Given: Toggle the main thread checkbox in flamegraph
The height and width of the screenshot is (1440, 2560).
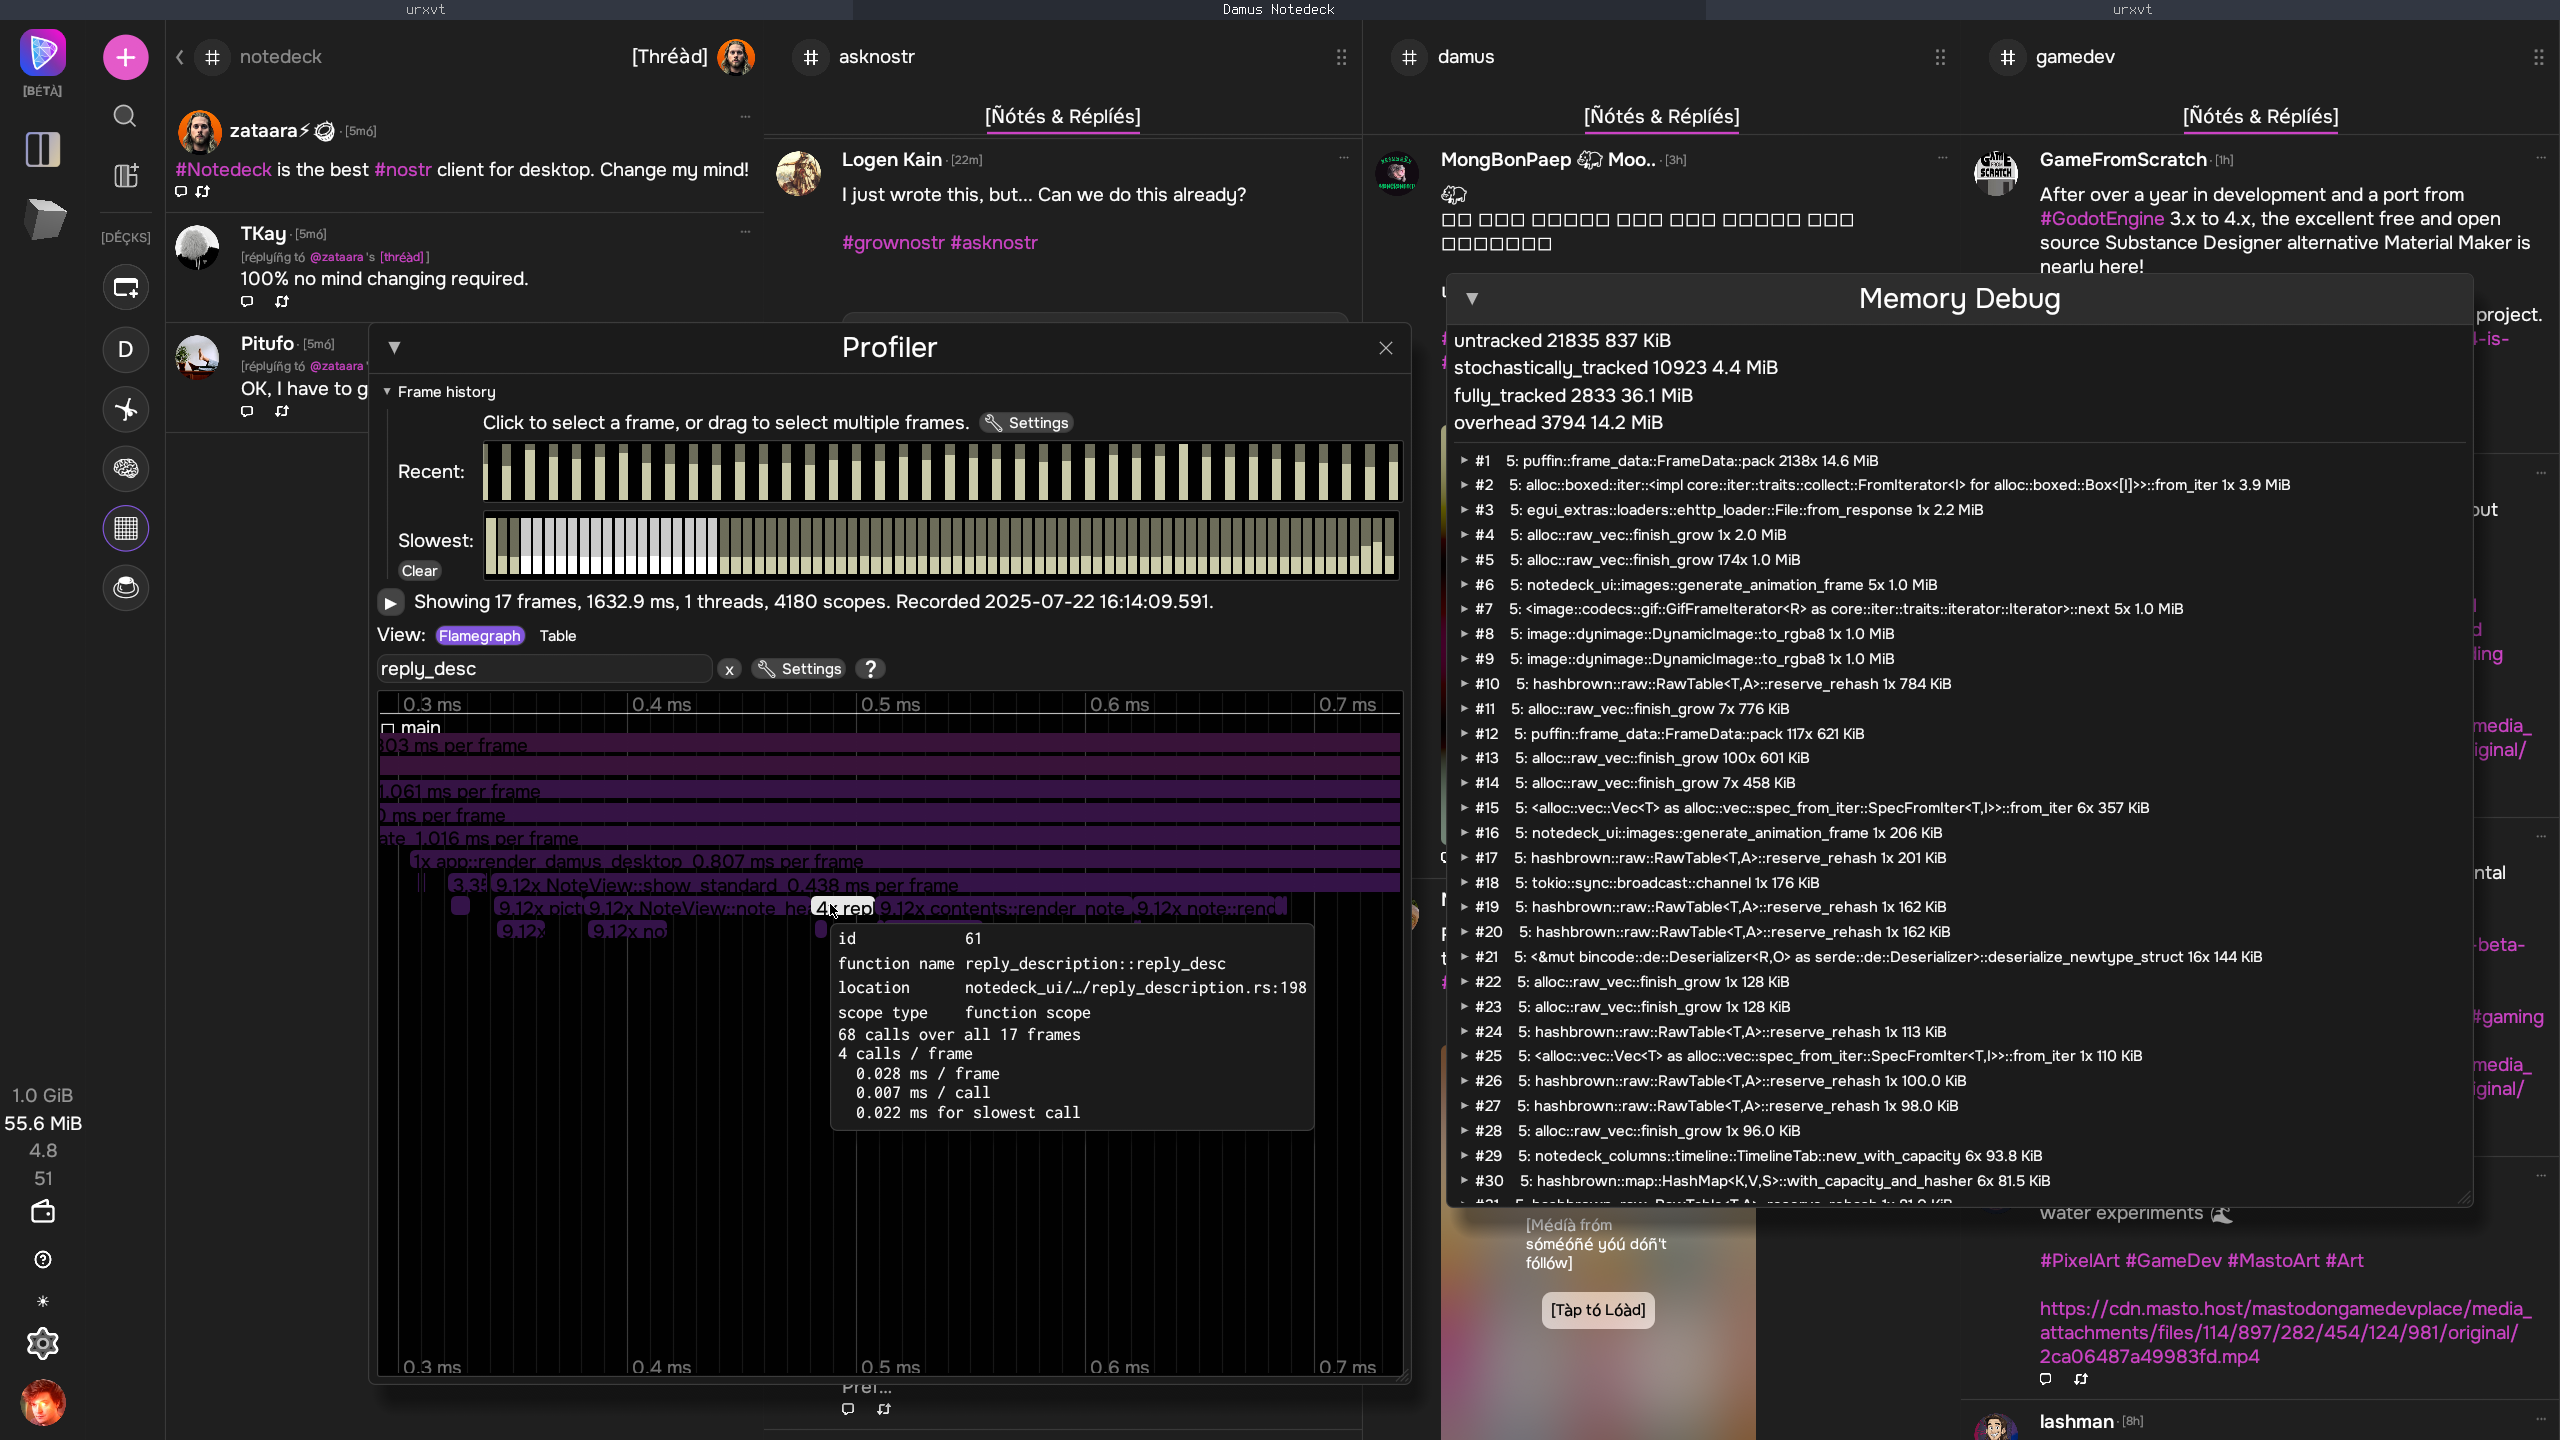Looking at the screenshot, I should coord(388,728).
